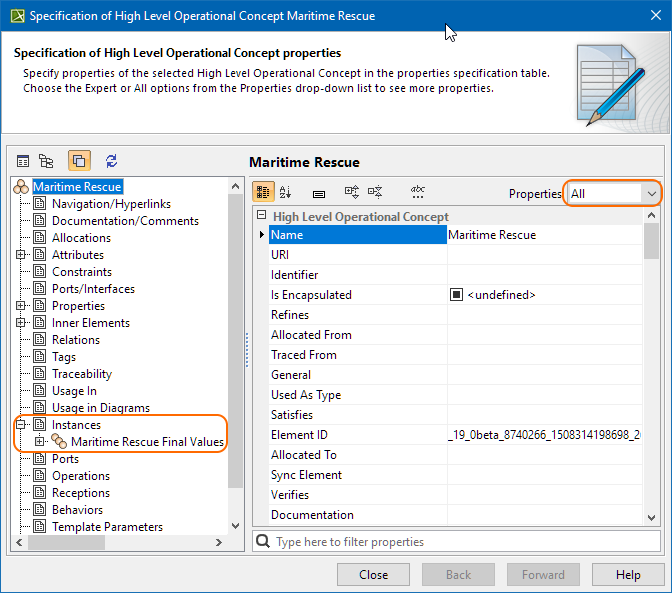Close the specification dialog window

(x=655, y=15)
